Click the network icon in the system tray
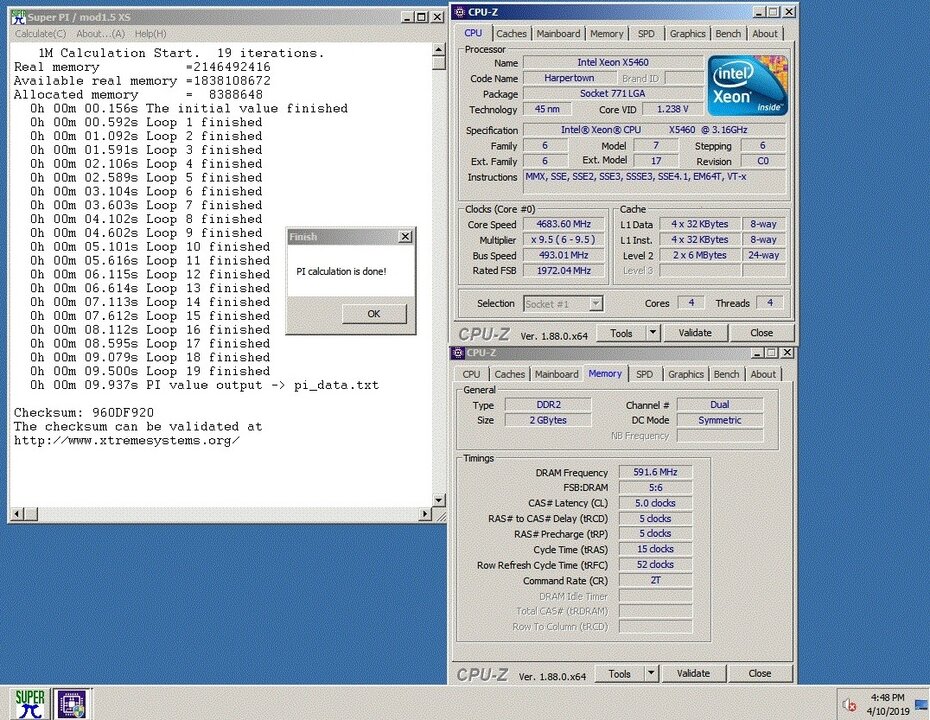 point(921,705)
